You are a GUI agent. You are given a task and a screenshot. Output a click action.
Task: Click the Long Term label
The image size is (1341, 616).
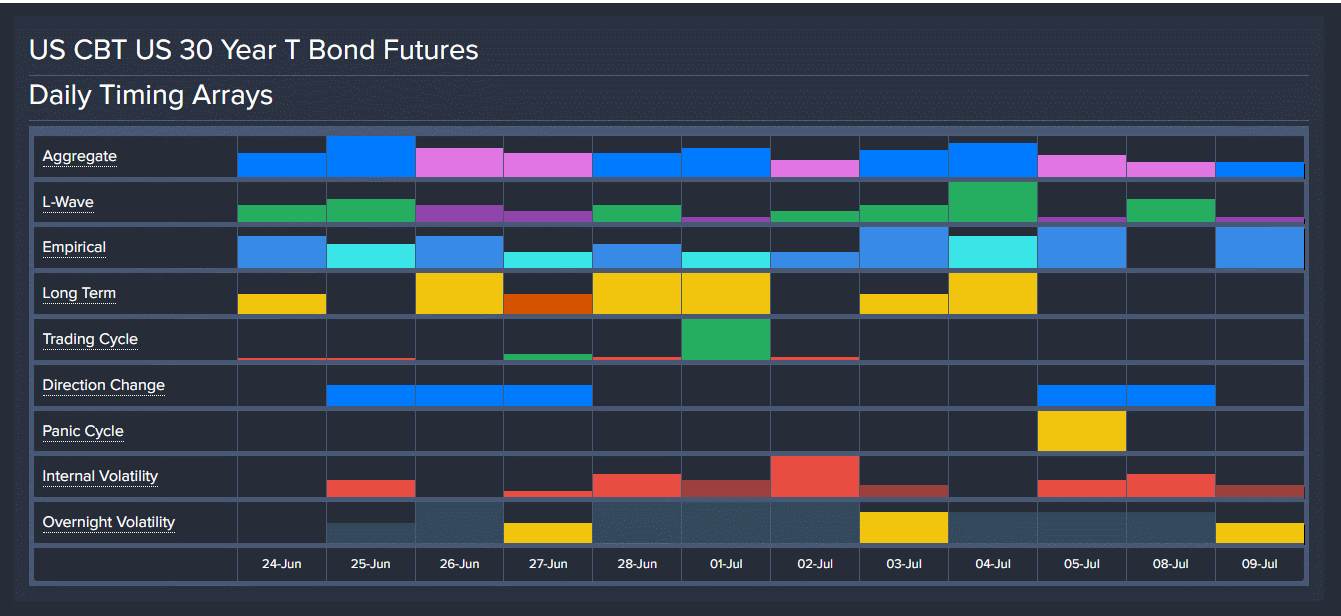(x=79, y=293)
